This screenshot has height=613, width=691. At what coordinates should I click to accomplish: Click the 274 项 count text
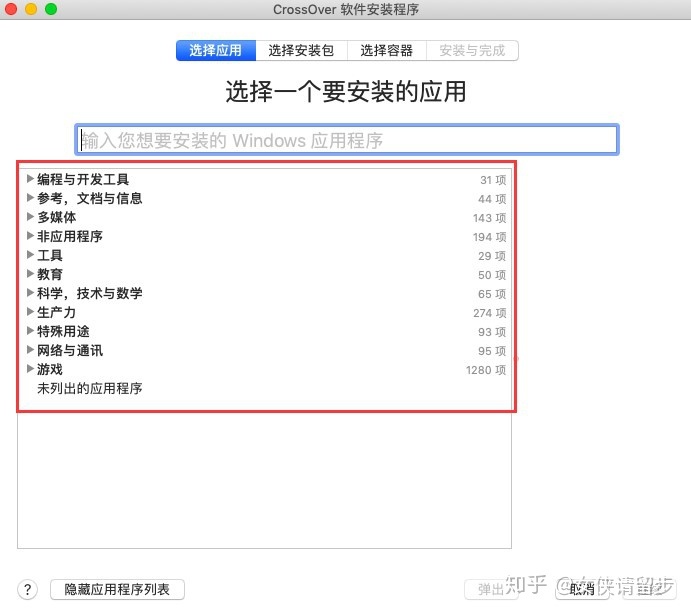(490, 313)
